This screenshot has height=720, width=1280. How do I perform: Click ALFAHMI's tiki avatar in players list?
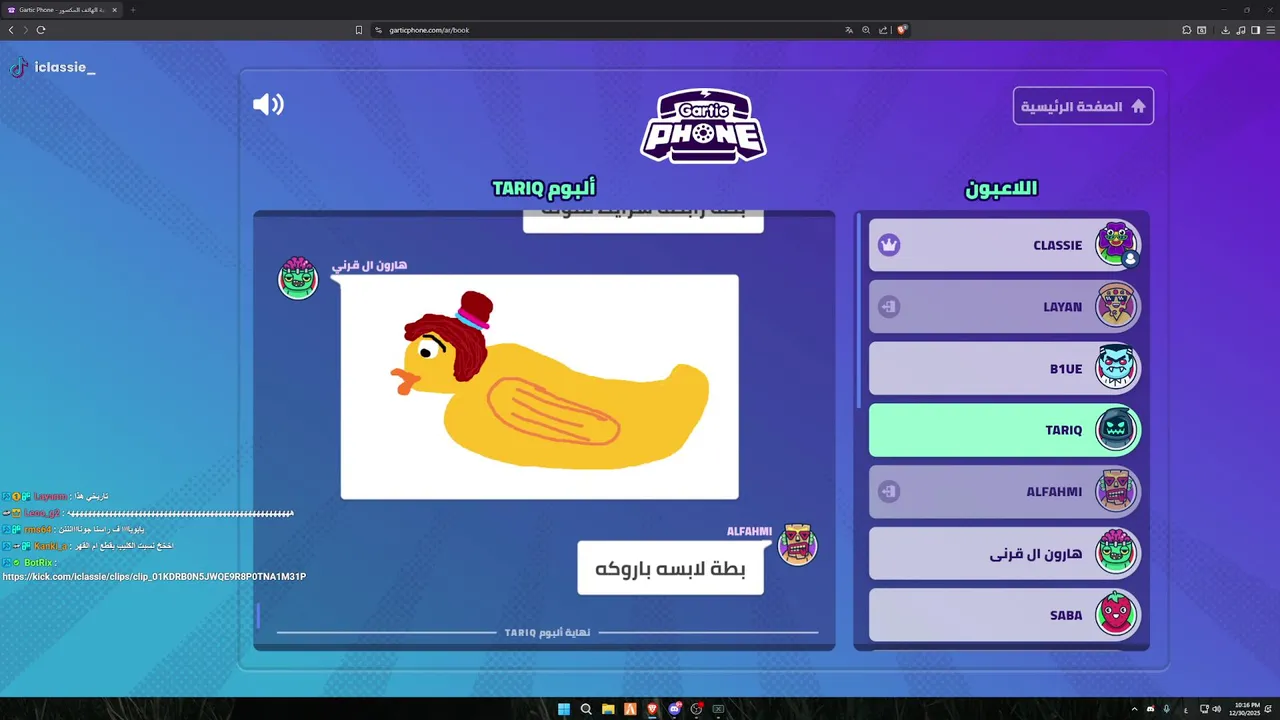(x=1116, y=491)
